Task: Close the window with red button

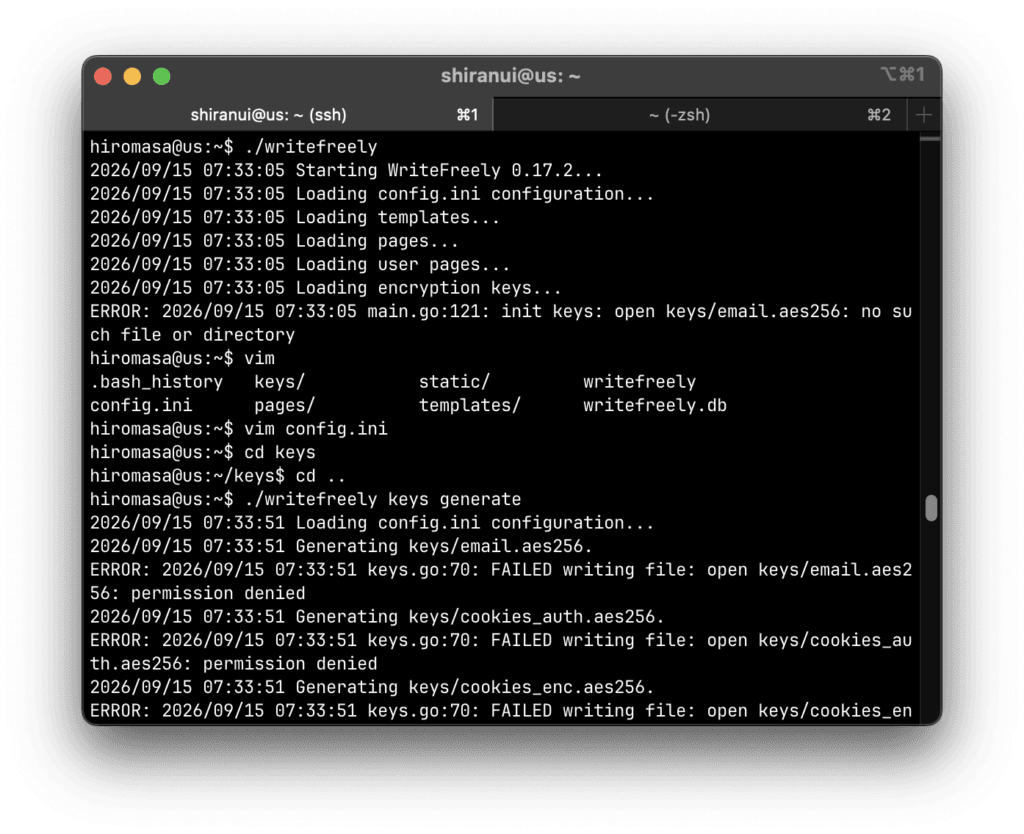Action: pyautogui.click(x=103, y=76)
